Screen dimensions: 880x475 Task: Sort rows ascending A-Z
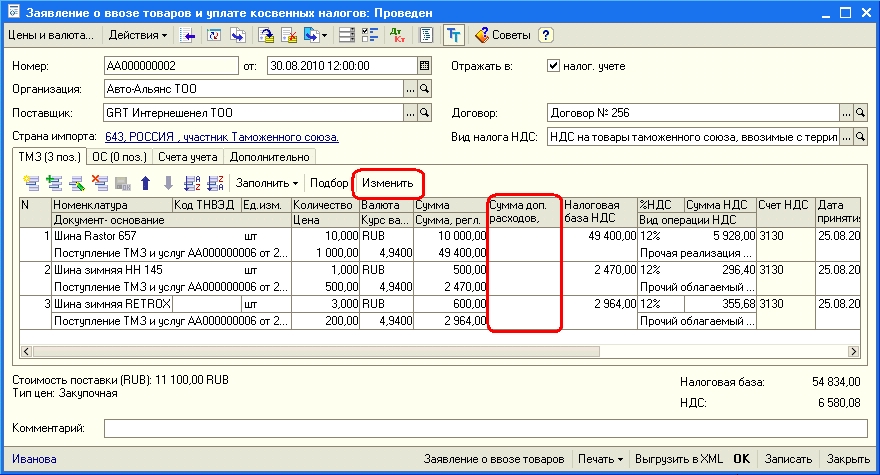[192, 183]
